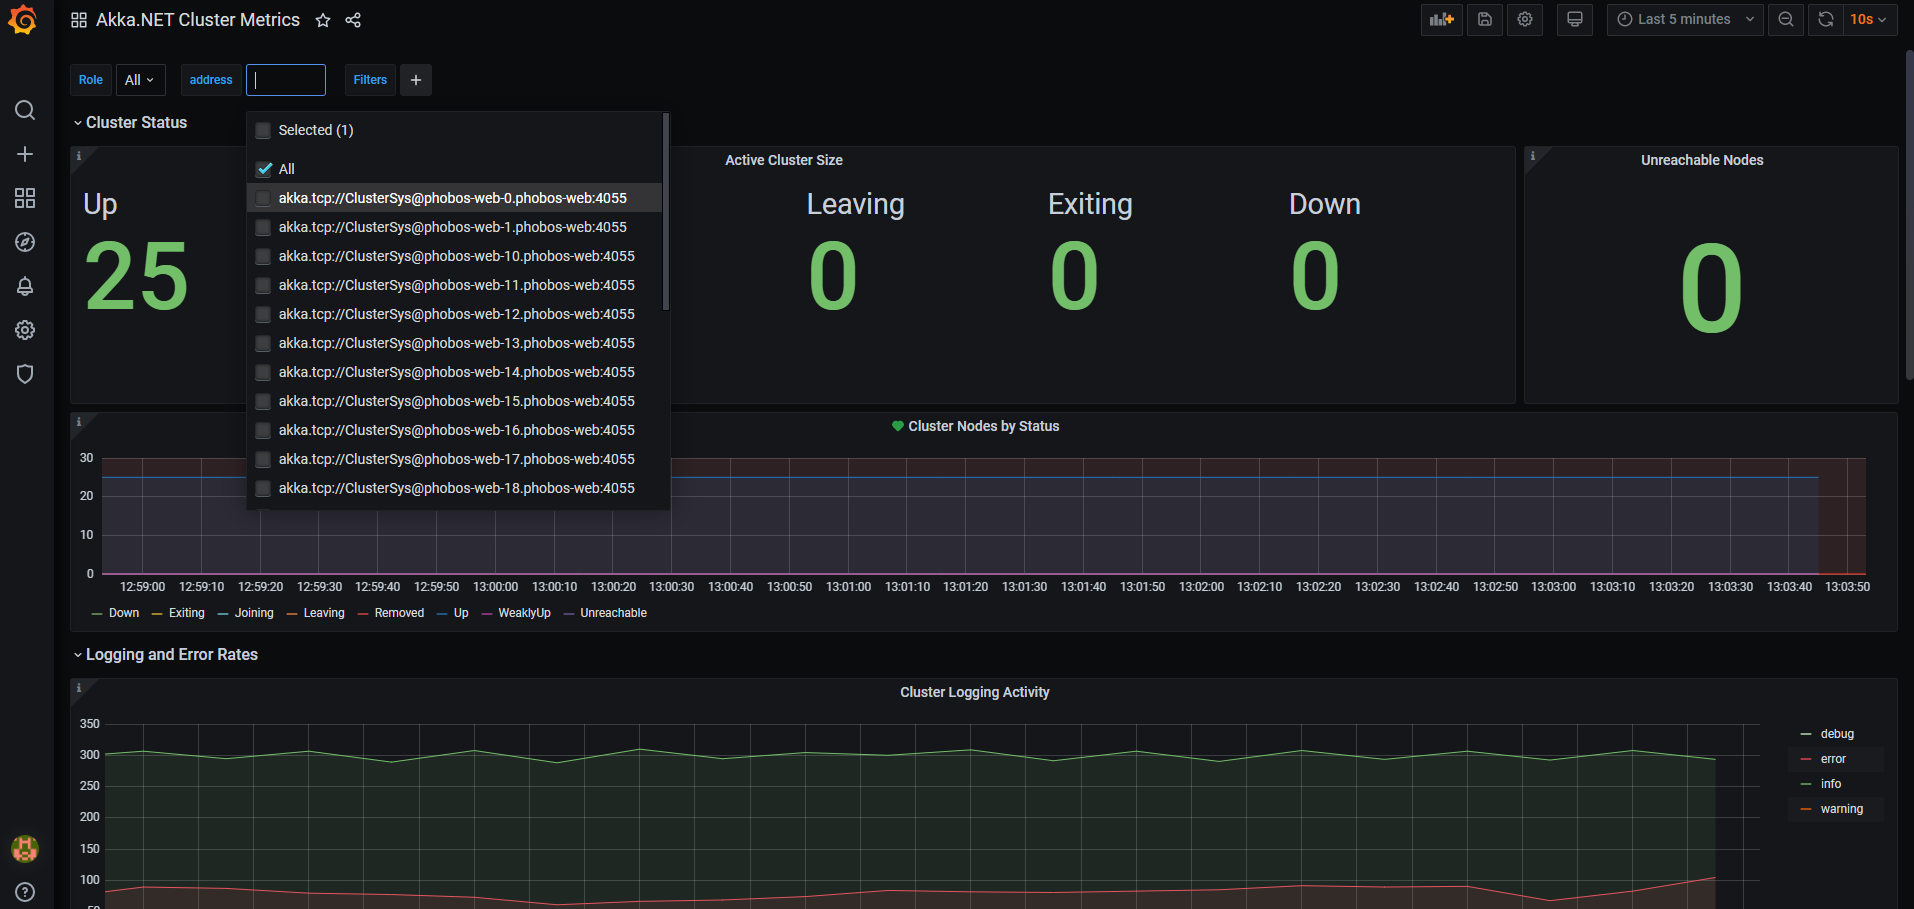Share this dashboard via share icon
This screenshot has height=909, width=1914.
[353, 20]
